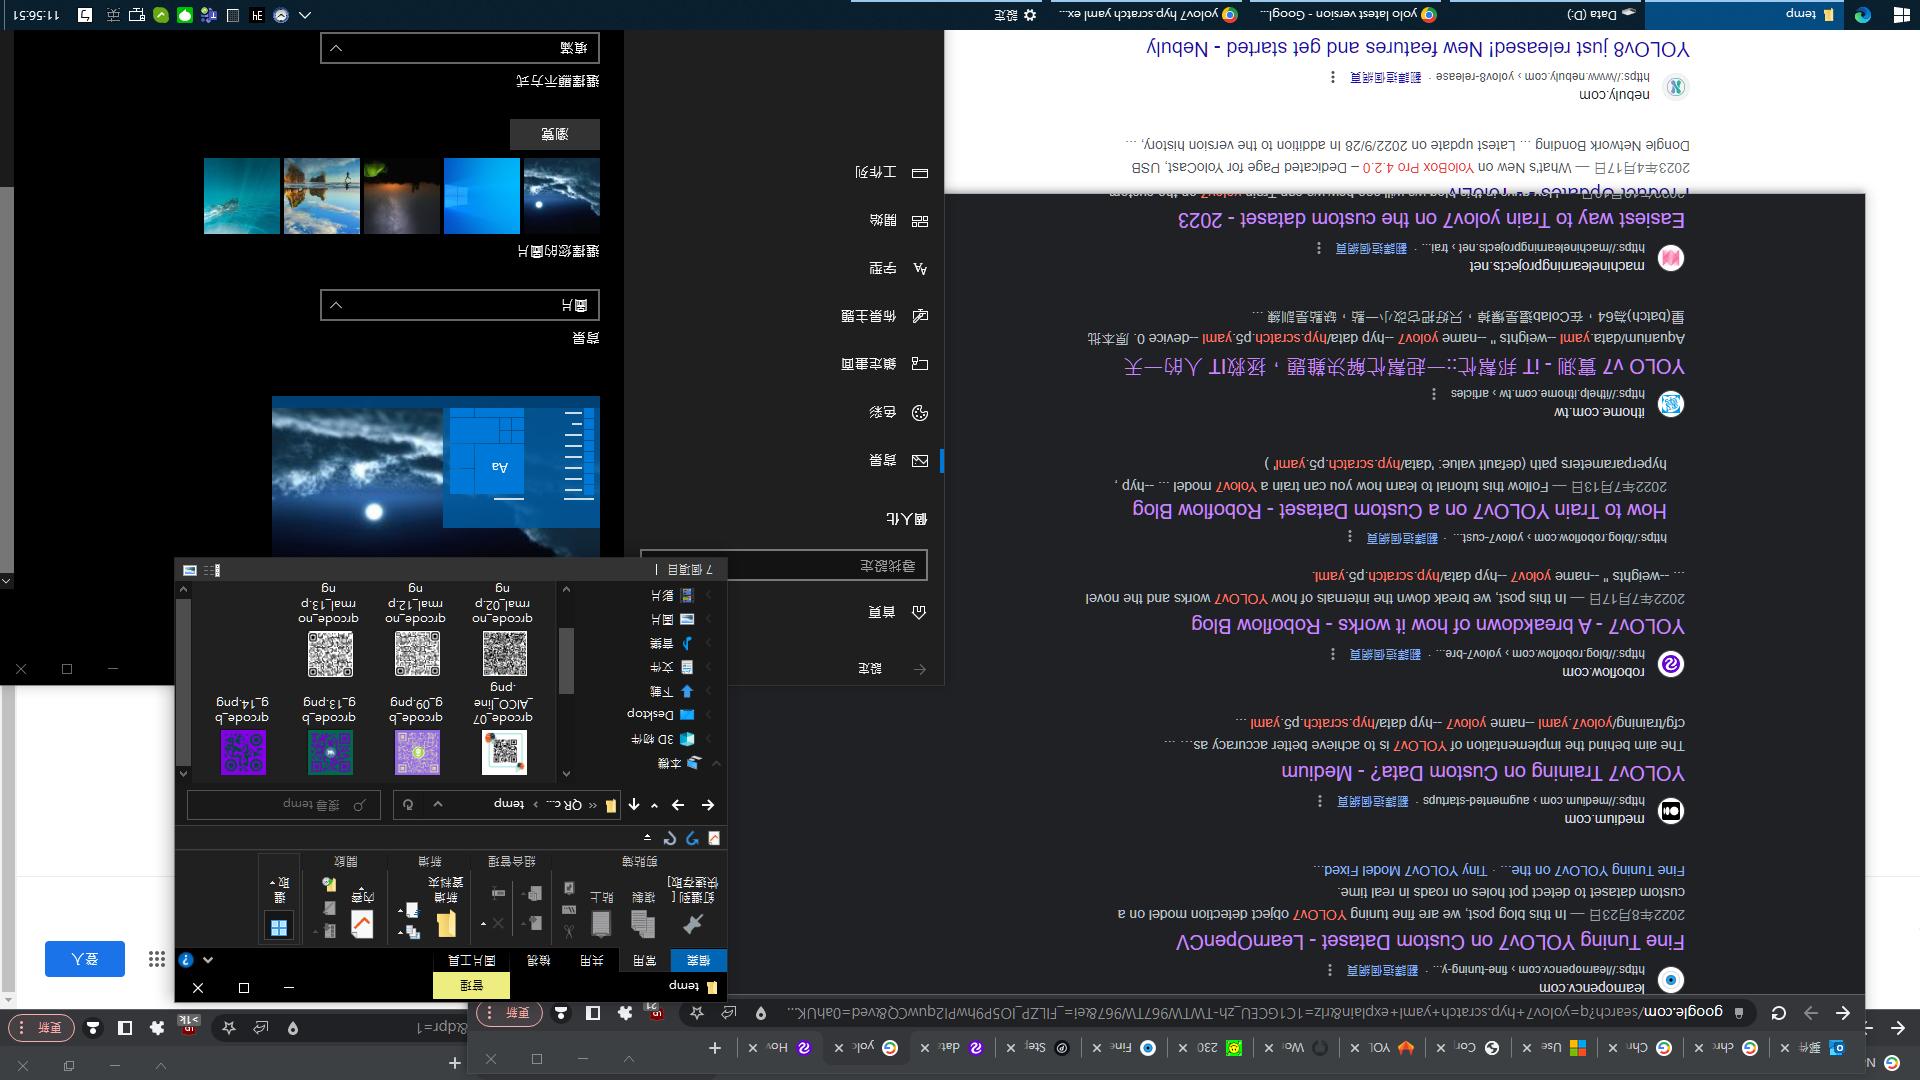
Task: Click the 重新 update button in front Chrome window
Action: [x=511, y=1013]
